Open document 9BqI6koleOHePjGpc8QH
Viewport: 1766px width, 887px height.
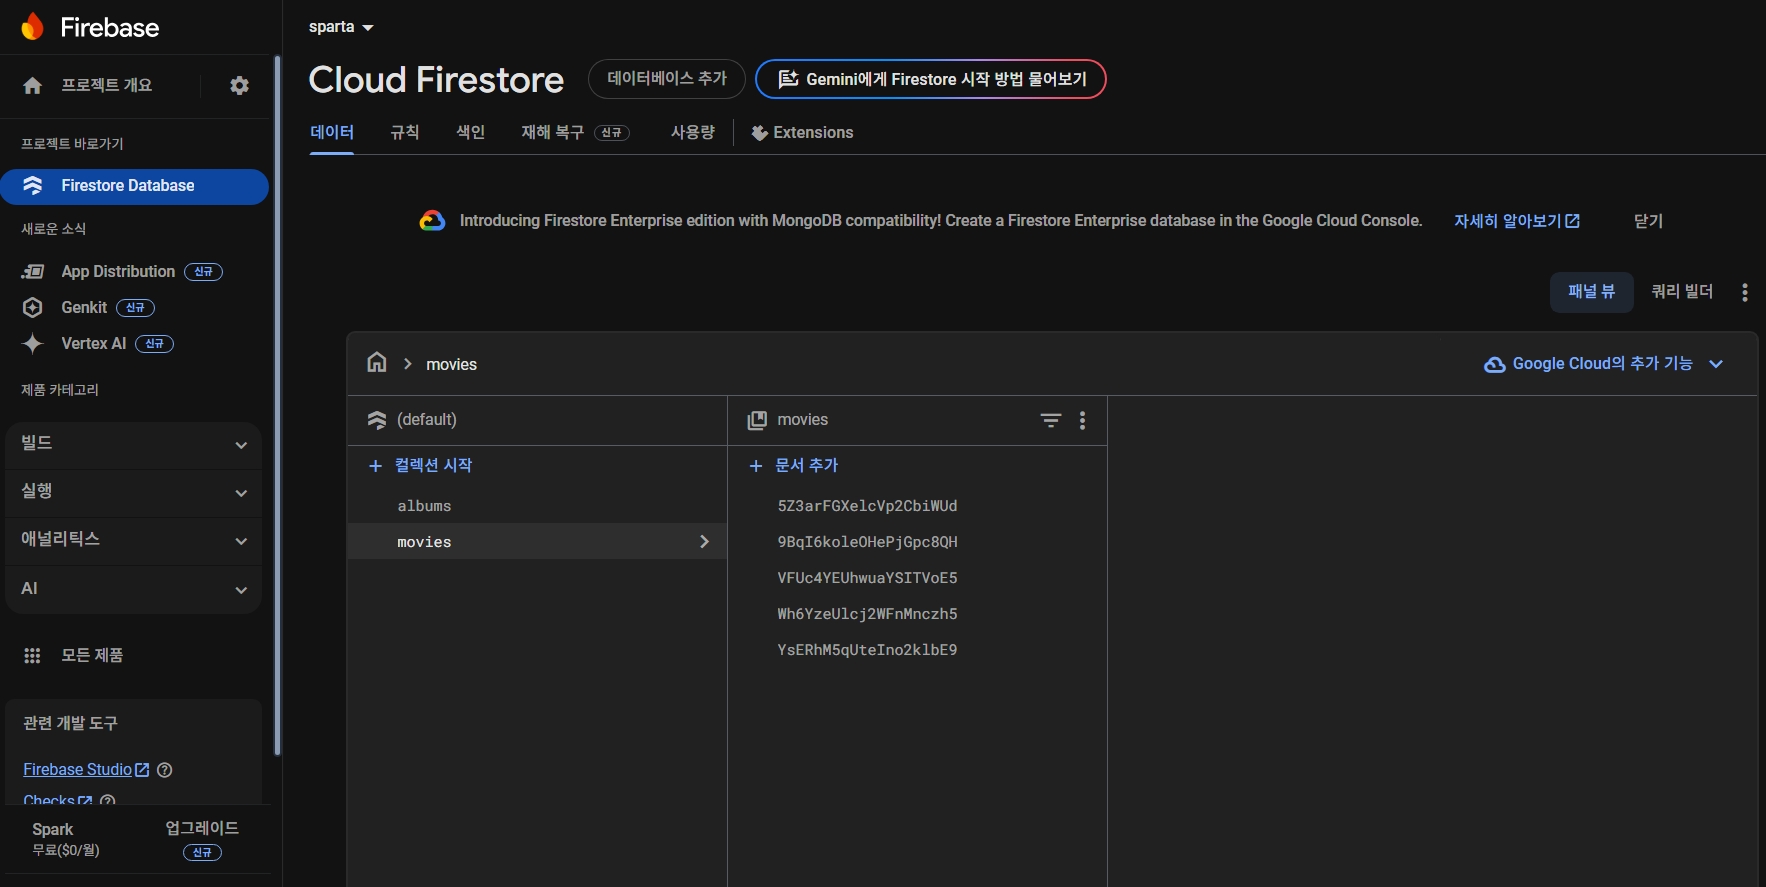(868, 542)
